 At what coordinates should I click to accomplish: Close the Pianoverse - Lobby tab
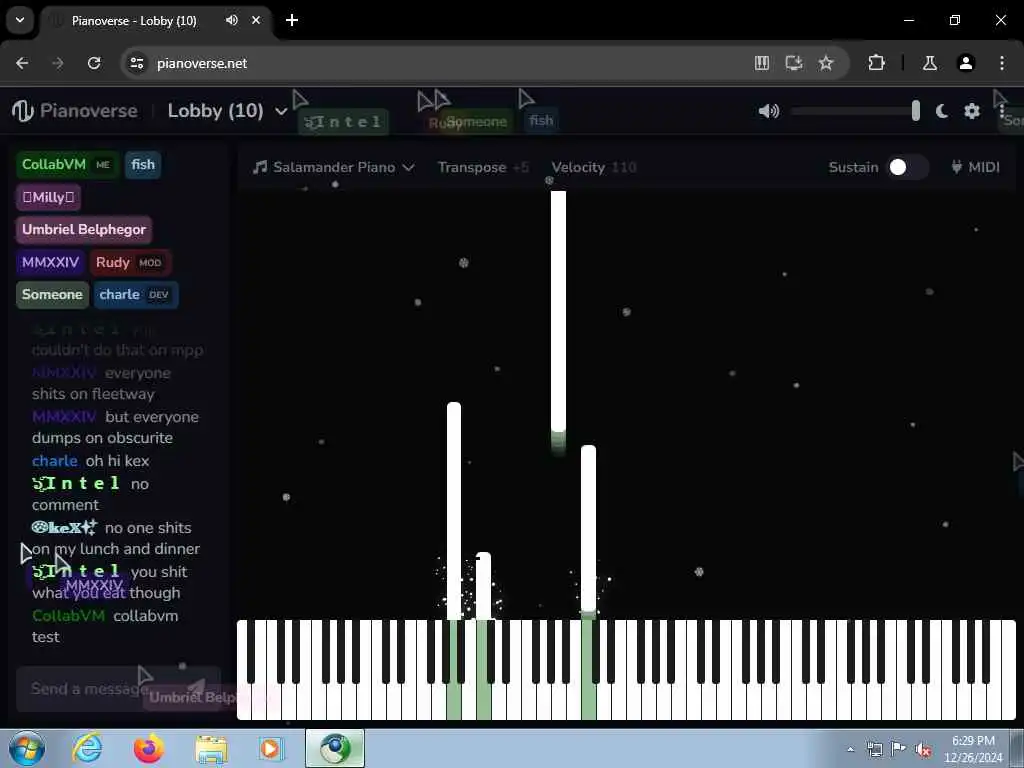[x=256, y=20]
